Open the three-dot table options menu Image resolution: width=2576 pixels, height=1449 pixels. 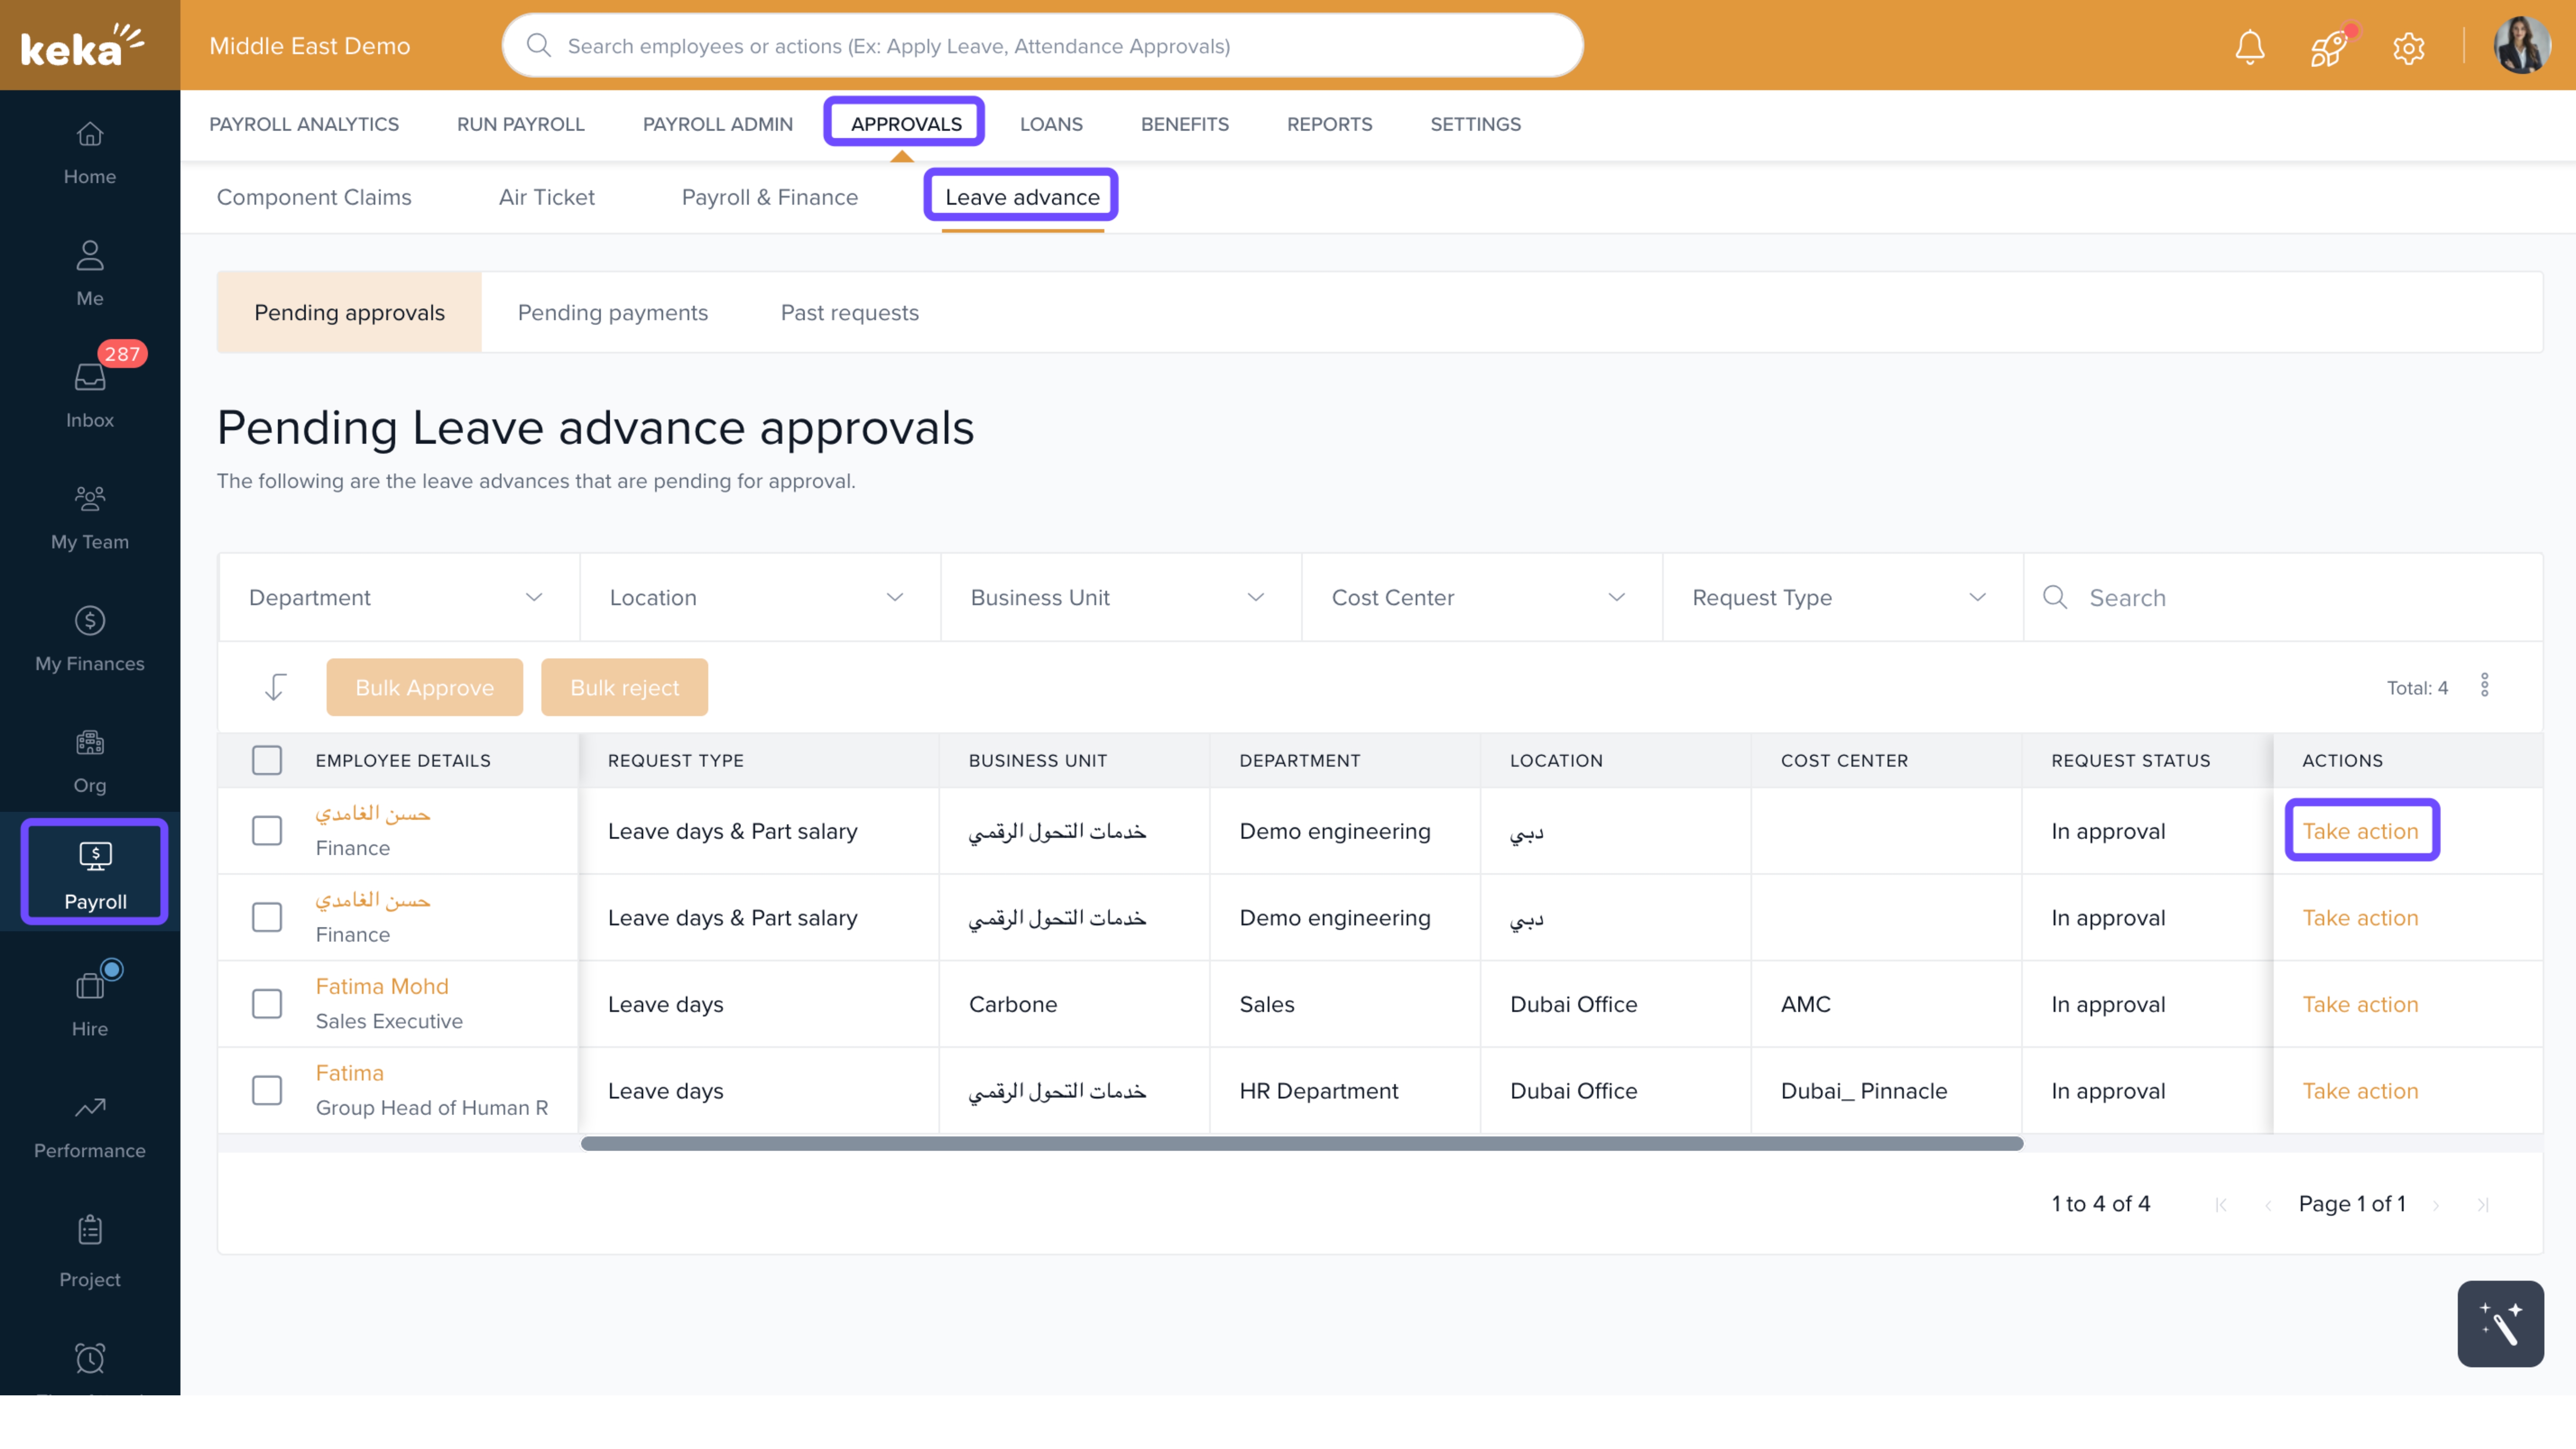click(x=2484, y=686)
